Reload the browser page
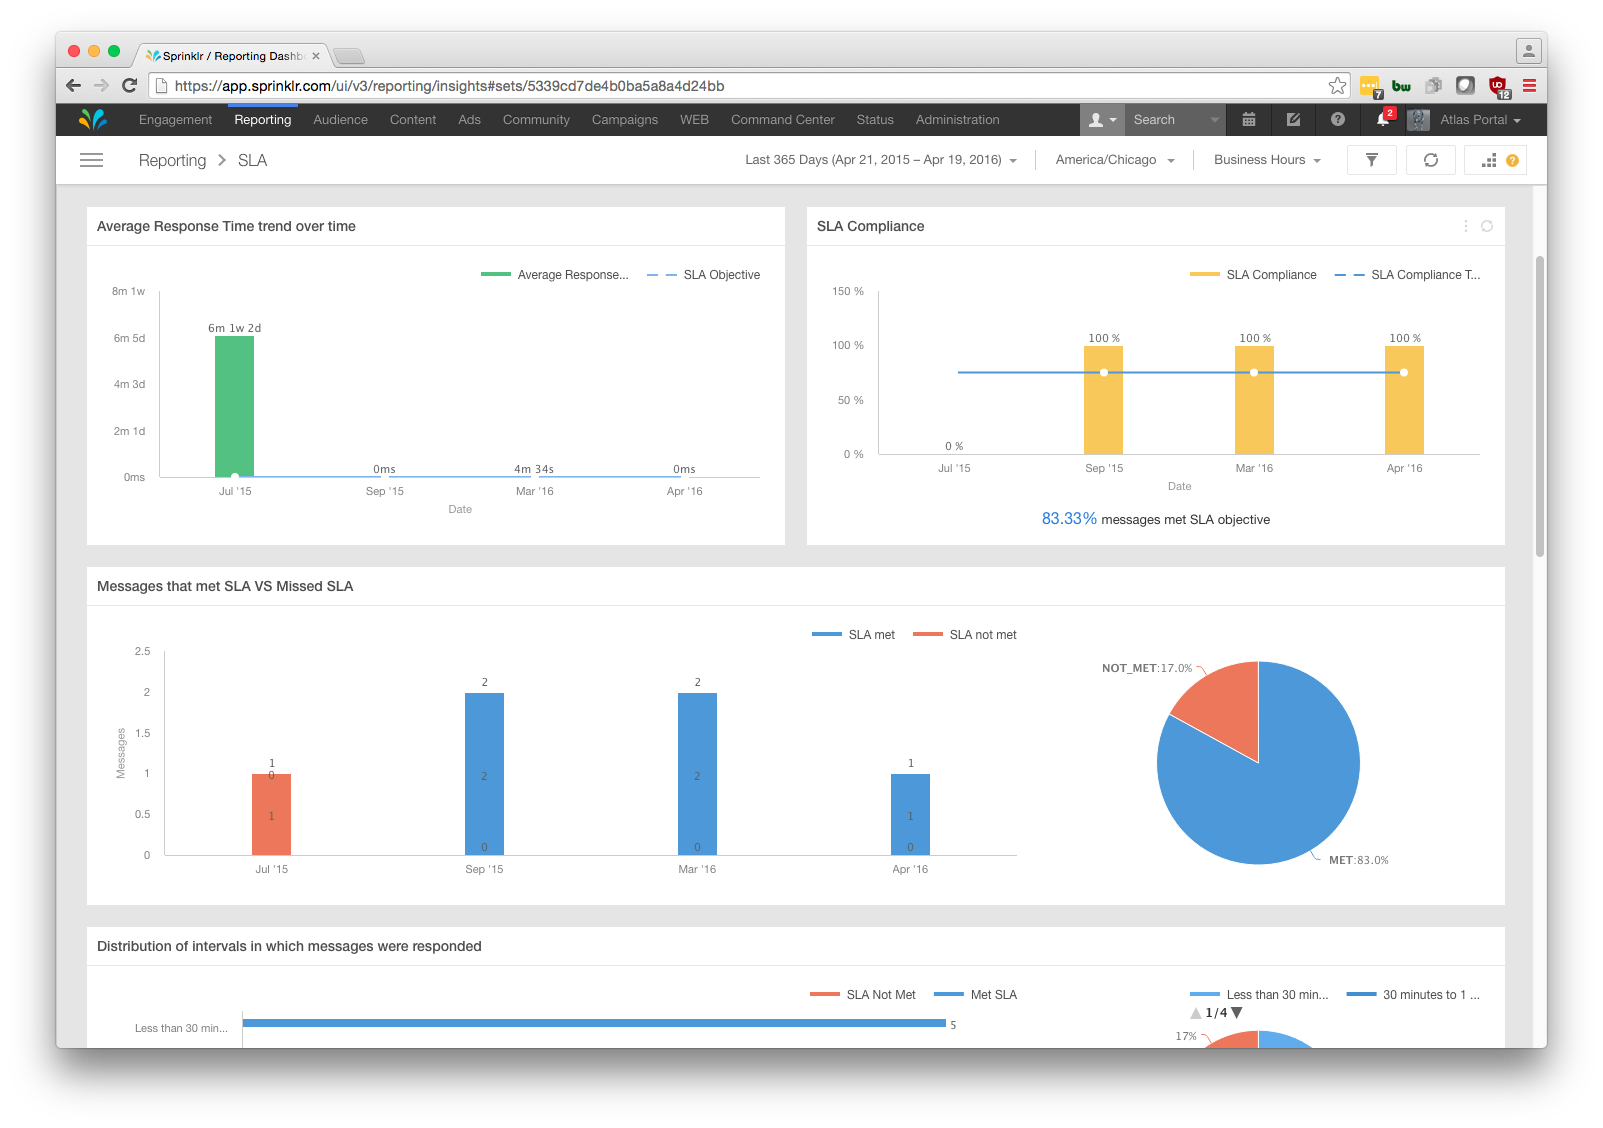 [129, 86]
